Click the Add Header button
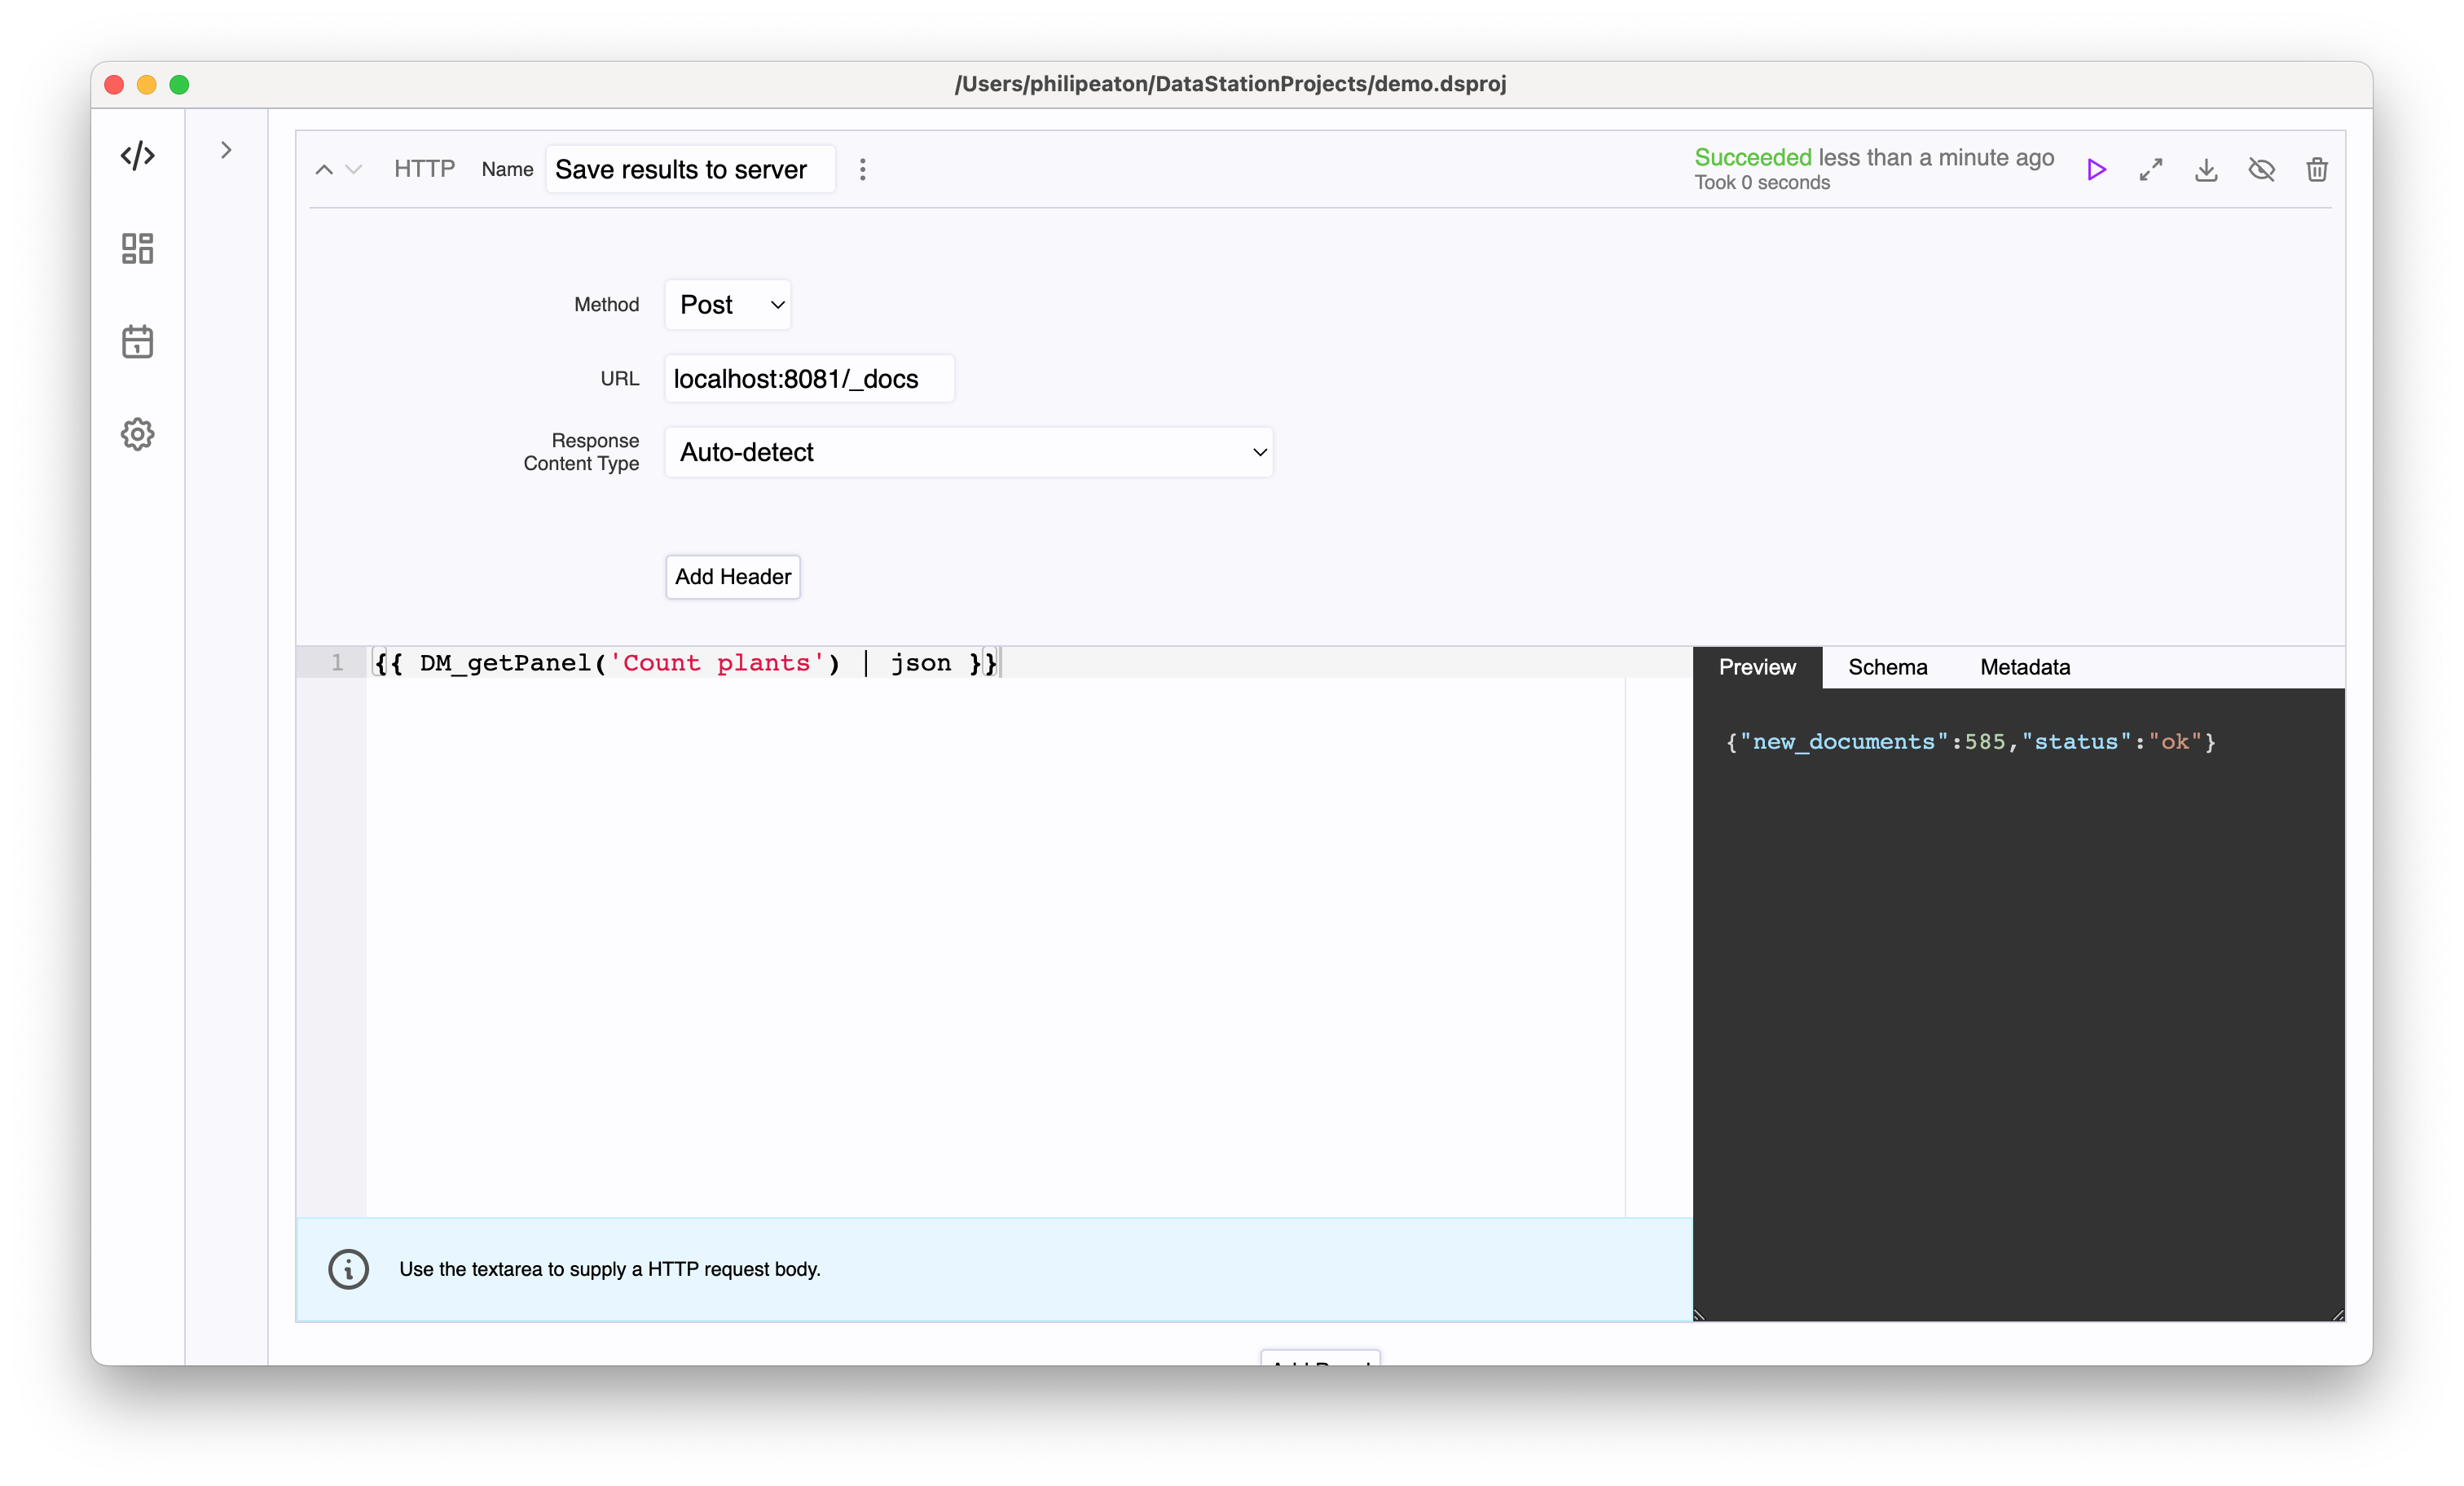 tap(732, 577)
